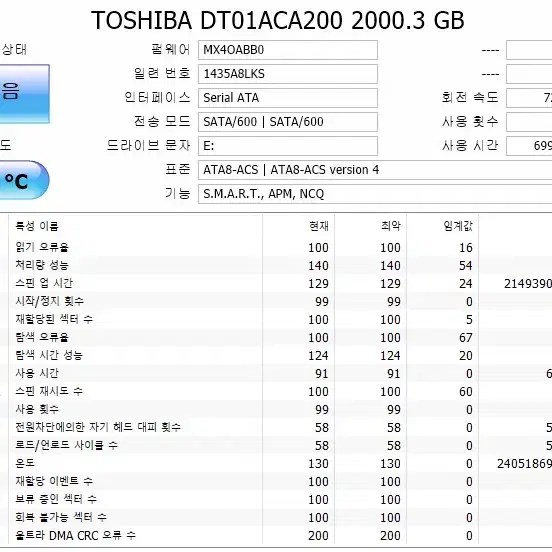Click the 일련 번호 label

(x=162, y=73)
